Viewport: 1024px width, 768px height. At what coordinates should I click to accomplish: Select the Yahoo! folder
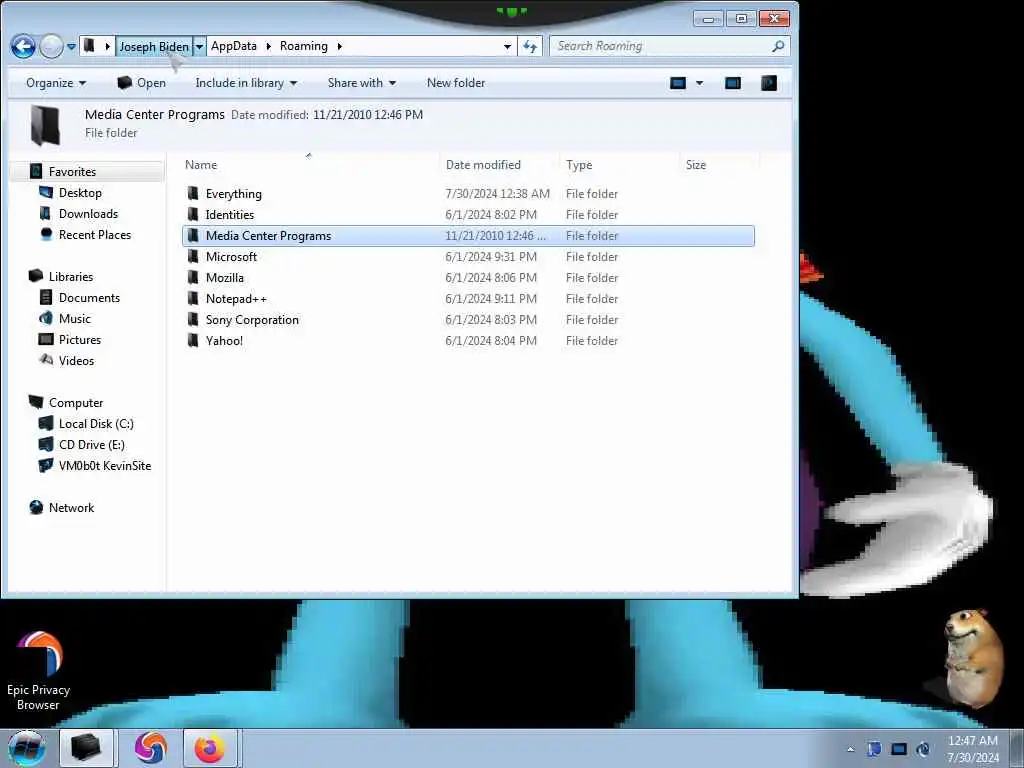224,340
